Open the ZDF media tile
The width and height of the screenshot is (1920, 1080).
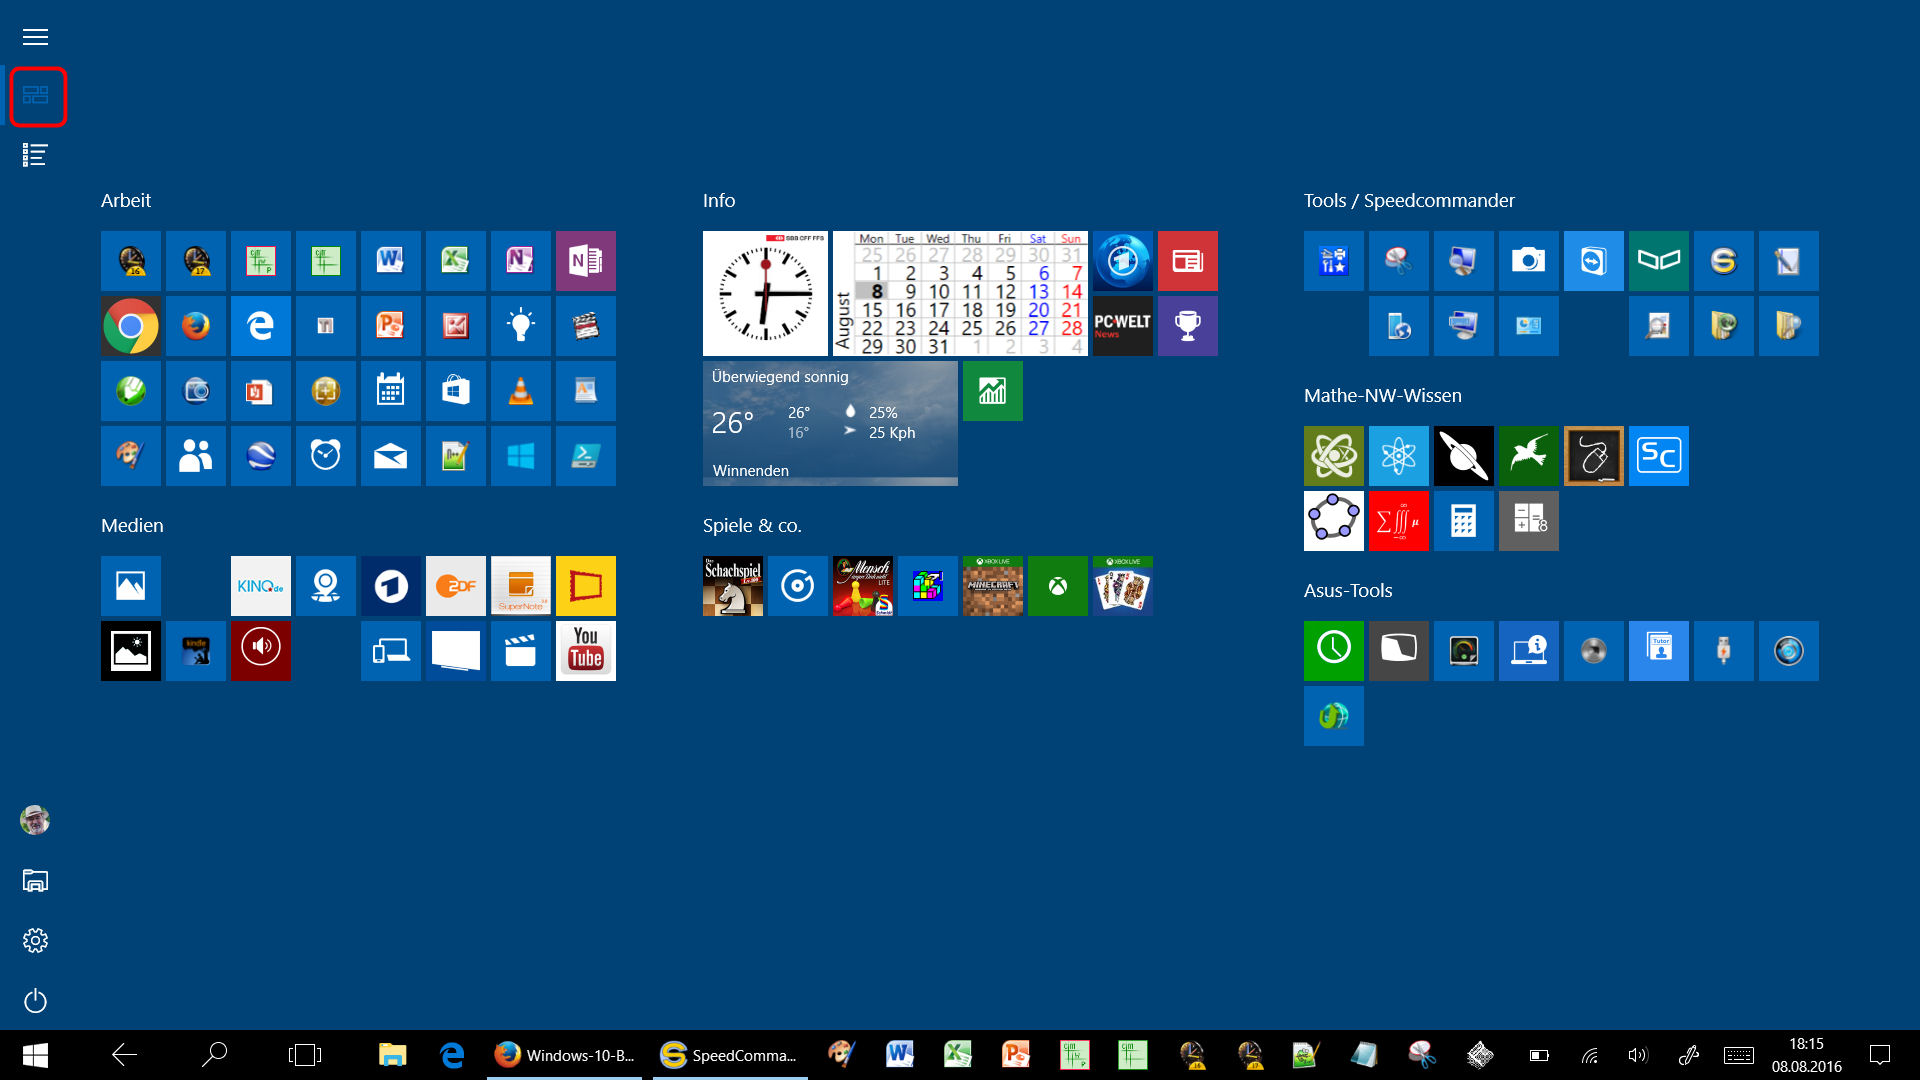click(455, 586)
